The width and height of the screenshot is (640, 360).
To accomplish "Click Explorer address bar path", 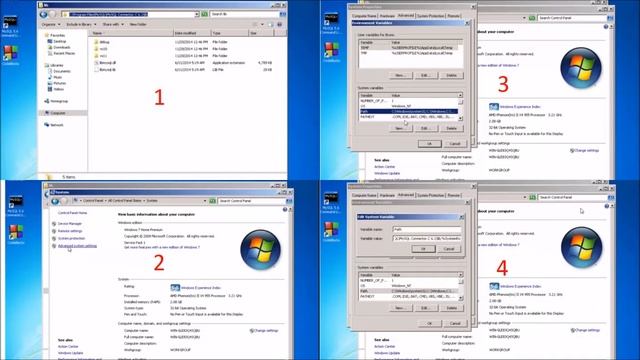I will click(x=109, y=14).
